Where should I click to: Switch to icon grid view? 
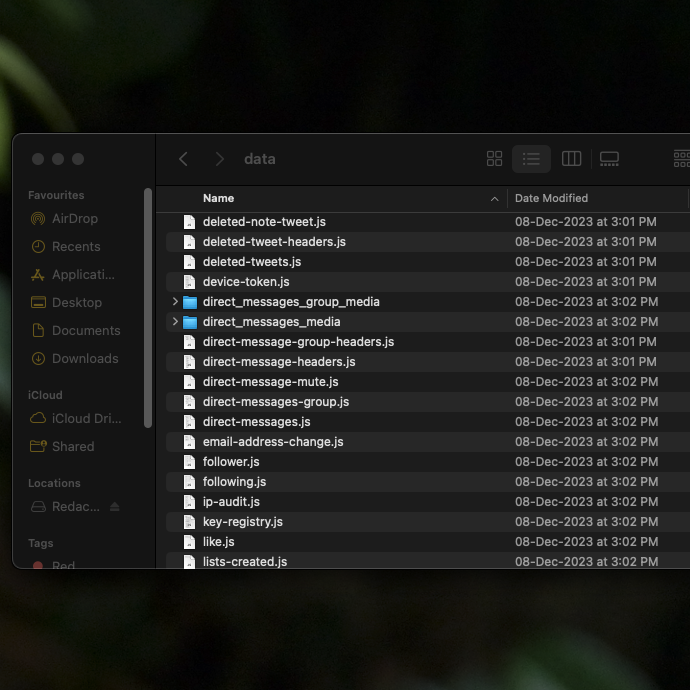(x=494, y=159)
